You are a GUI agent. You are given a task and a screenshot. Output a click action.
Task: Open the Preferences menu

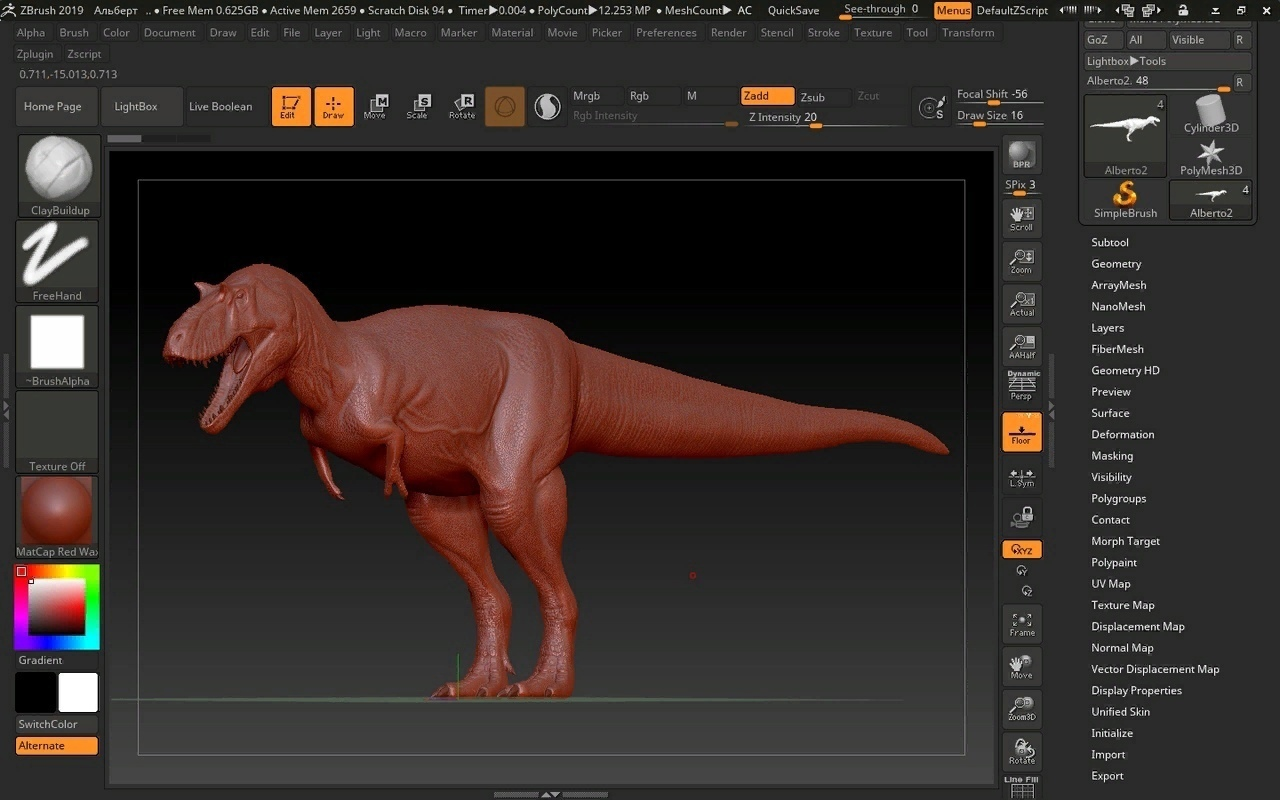click(x=666, y=32)
